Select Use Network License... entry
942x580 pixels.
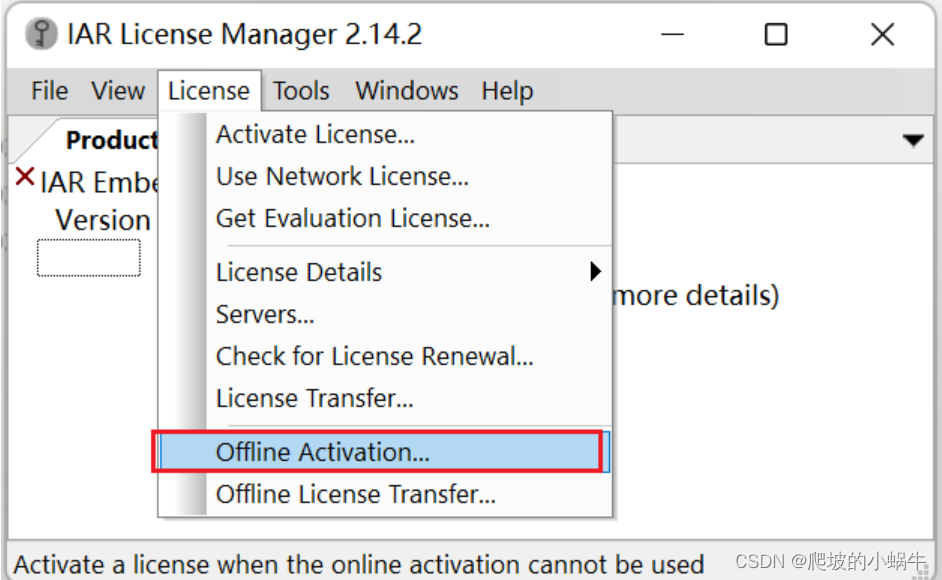point(385,176)
